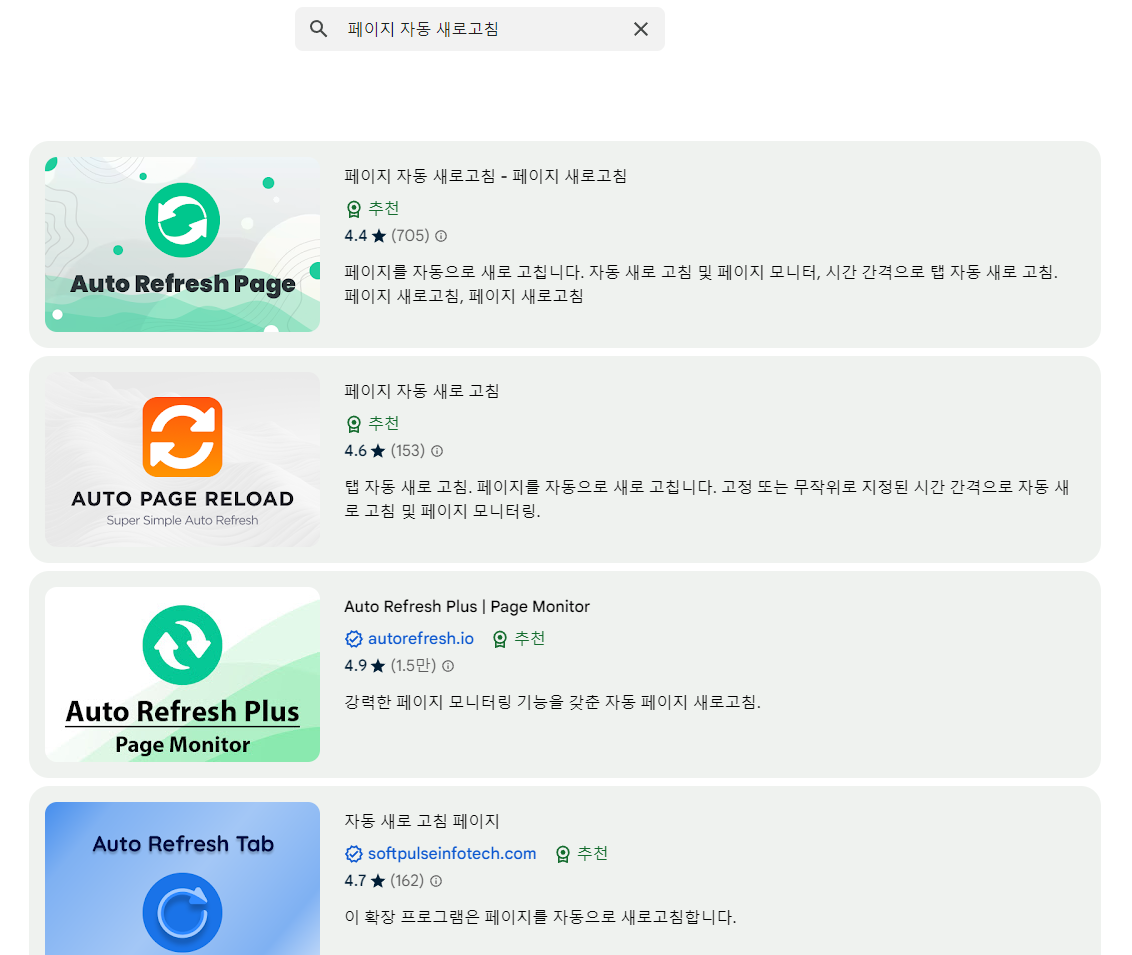Open title 페이지 자동 새로고침 - 페이지 새로고침

coord(485,176)
